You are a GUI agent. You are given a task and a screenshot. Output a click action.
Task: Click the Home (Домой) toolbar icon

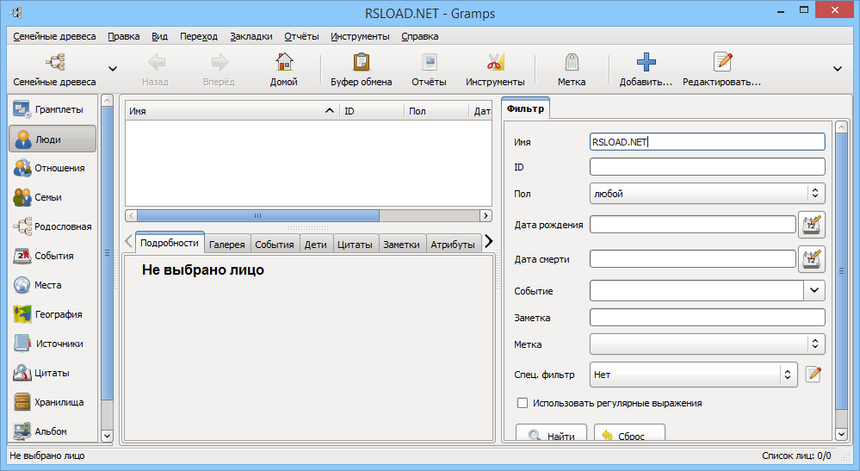pos(283,63)
